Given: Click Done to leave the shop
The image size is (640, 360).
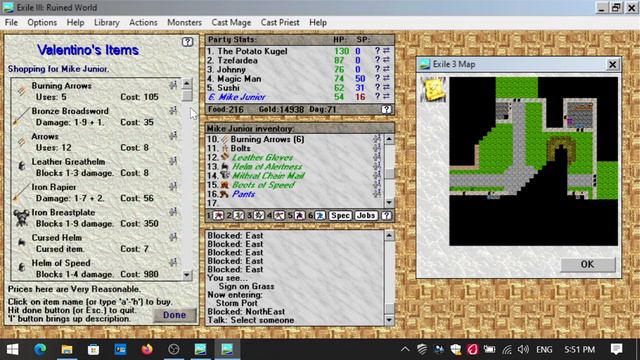Looking at the screenshot, I should 175,315.
